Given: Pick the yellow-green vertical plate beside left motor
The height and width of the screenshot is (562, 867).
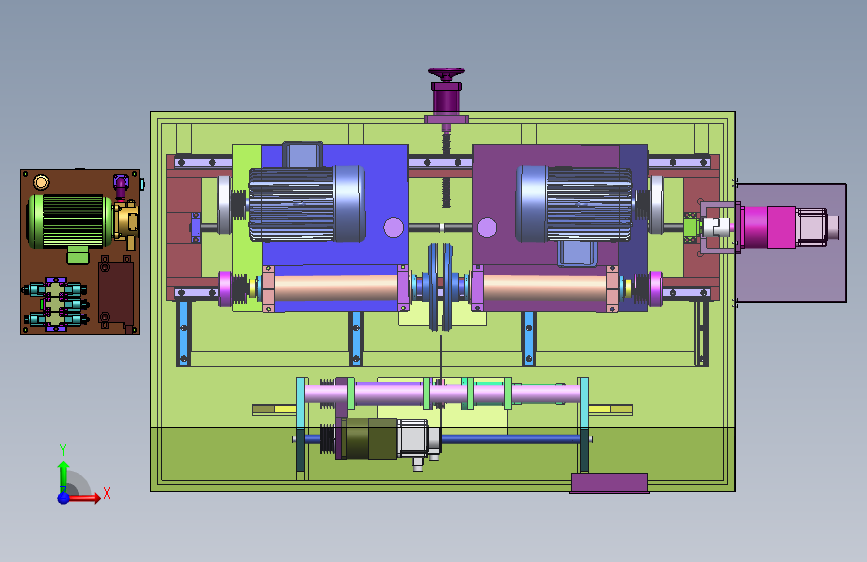Looking at the screenshot, I should 247,228.
